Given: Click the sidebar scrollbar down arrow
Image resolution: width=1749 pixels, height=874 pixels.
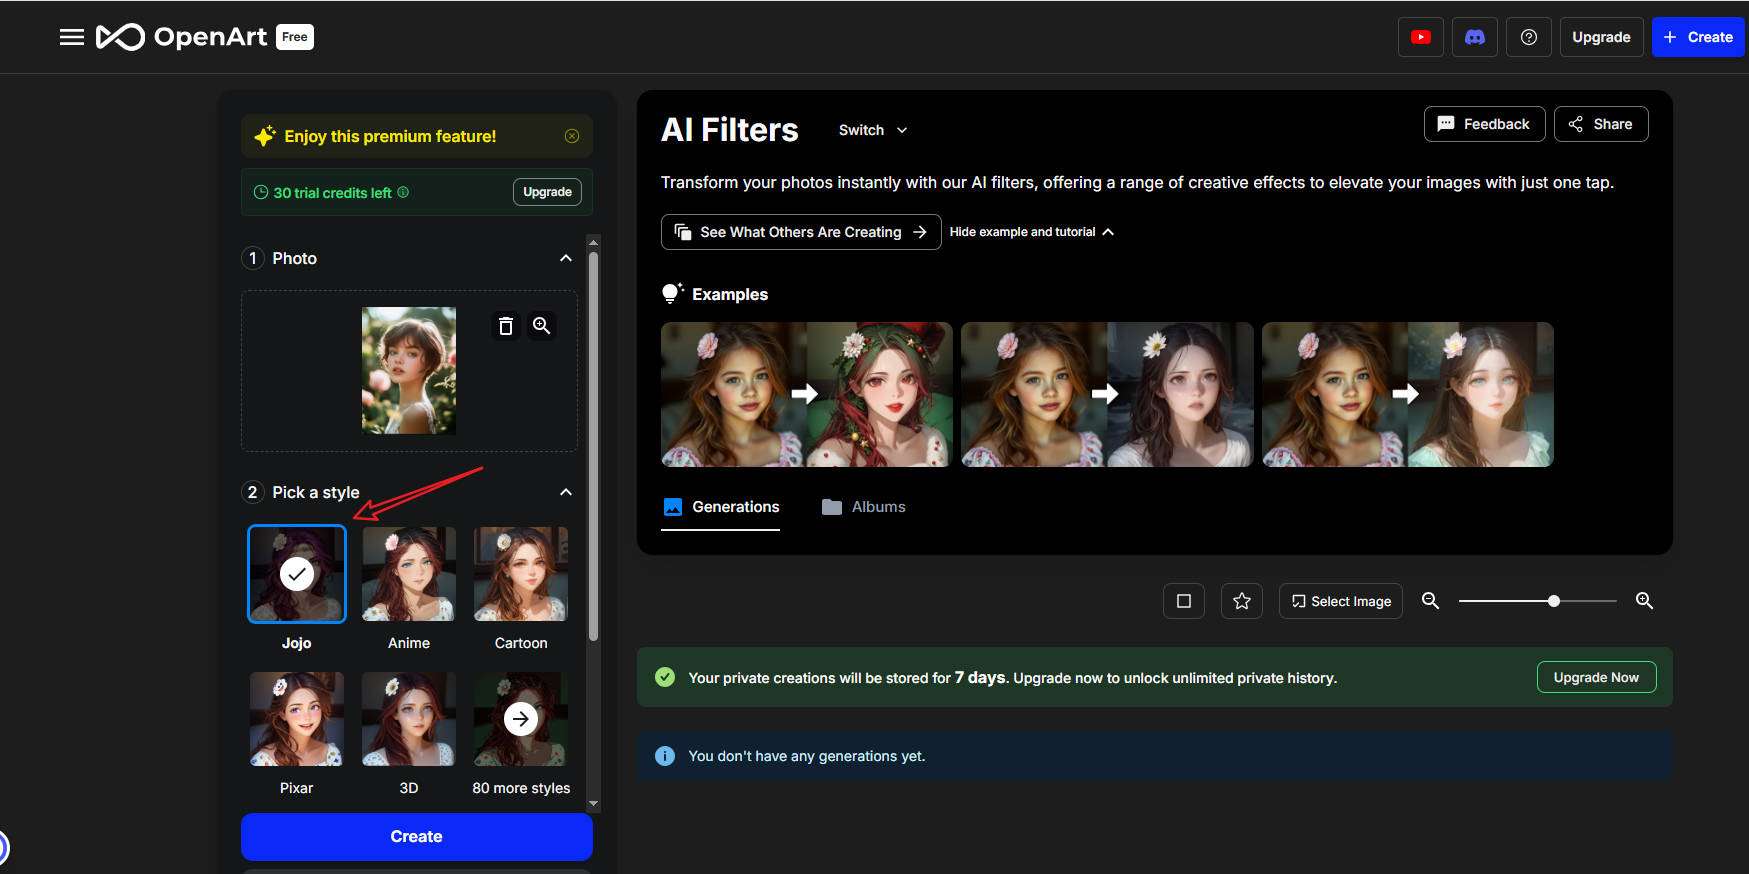Looking at the screenshot, I should click(594, 803).
